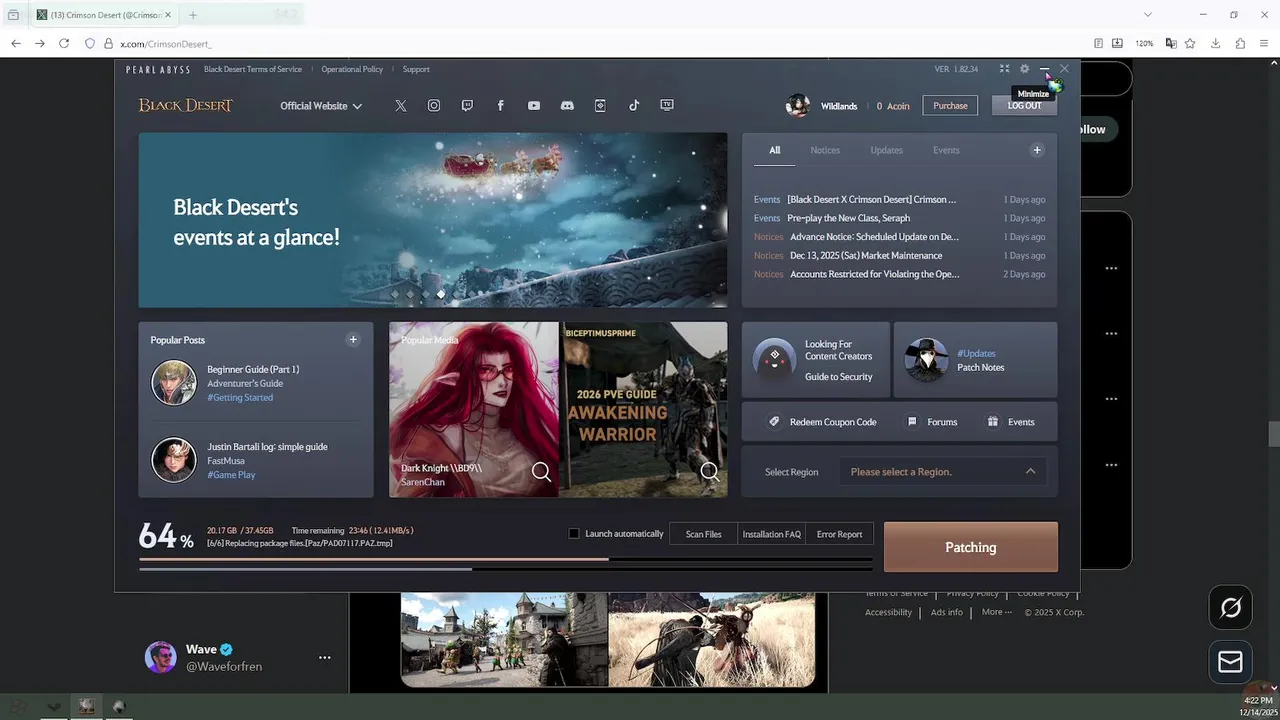Screen dimensions: 1280x720
Task: Open browser downloads icon
Action: (1215, 43)
